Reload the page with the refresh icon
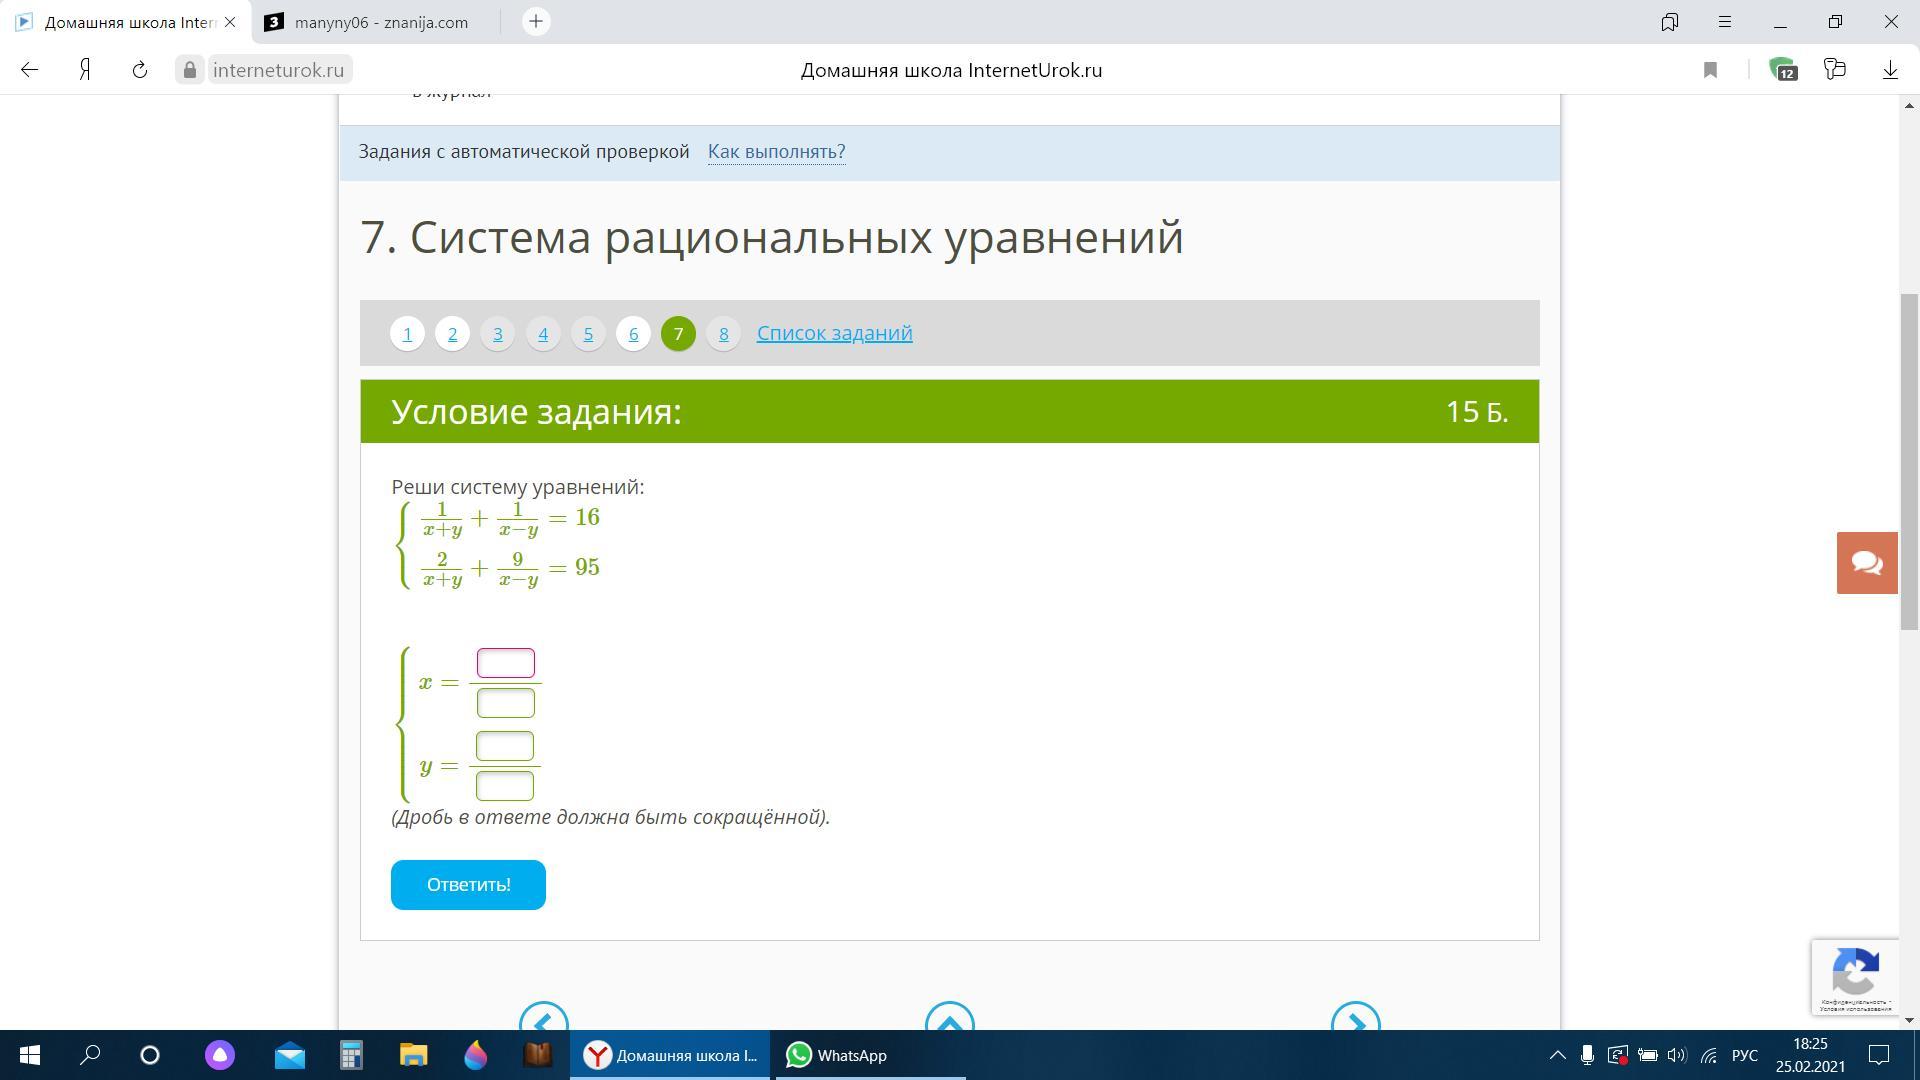 coord(140,70)
